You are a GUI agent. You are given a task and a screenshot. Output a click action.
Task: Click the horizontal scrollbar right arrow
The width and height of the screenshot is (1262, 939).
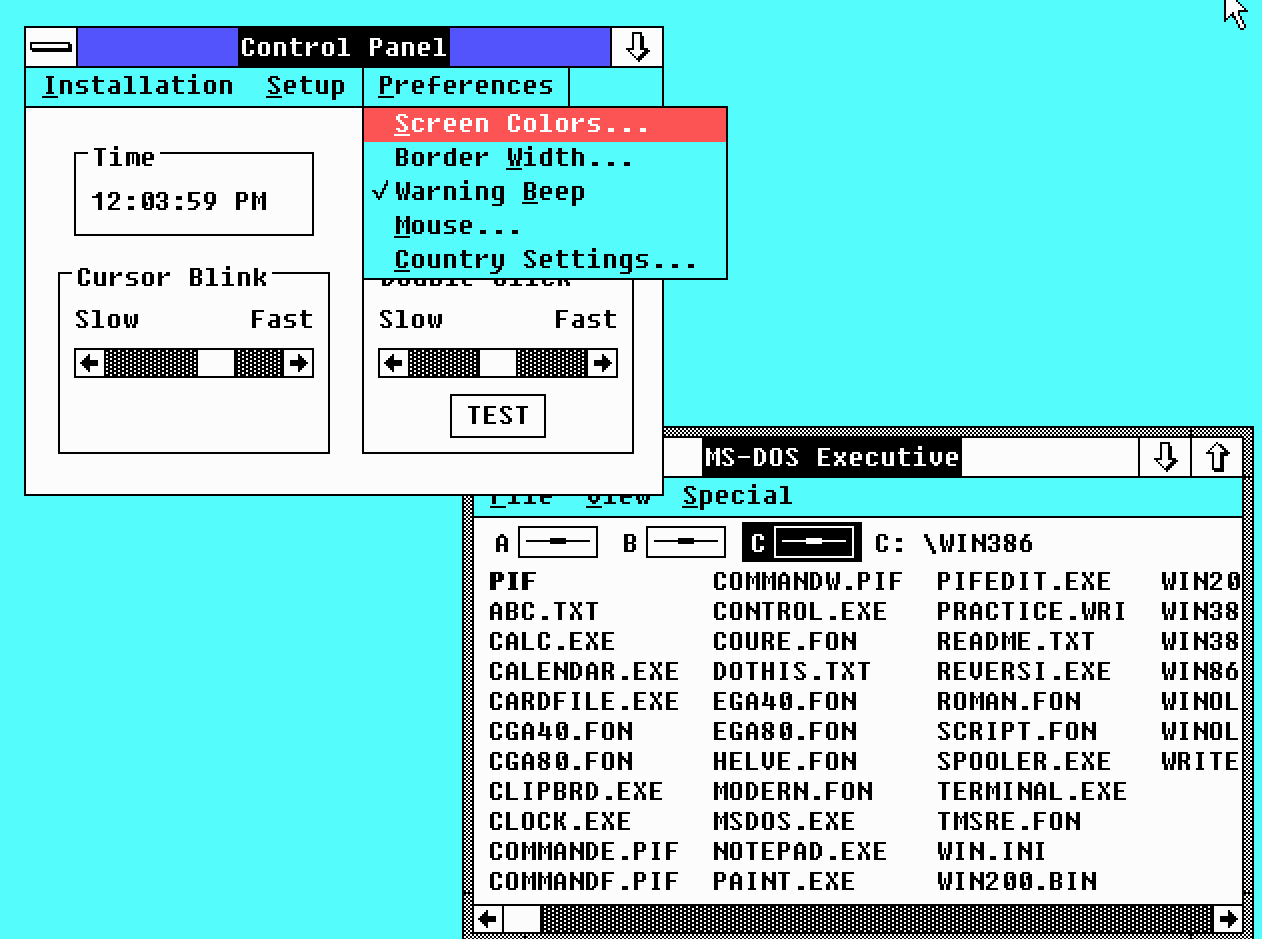[x=1228, y=918]
